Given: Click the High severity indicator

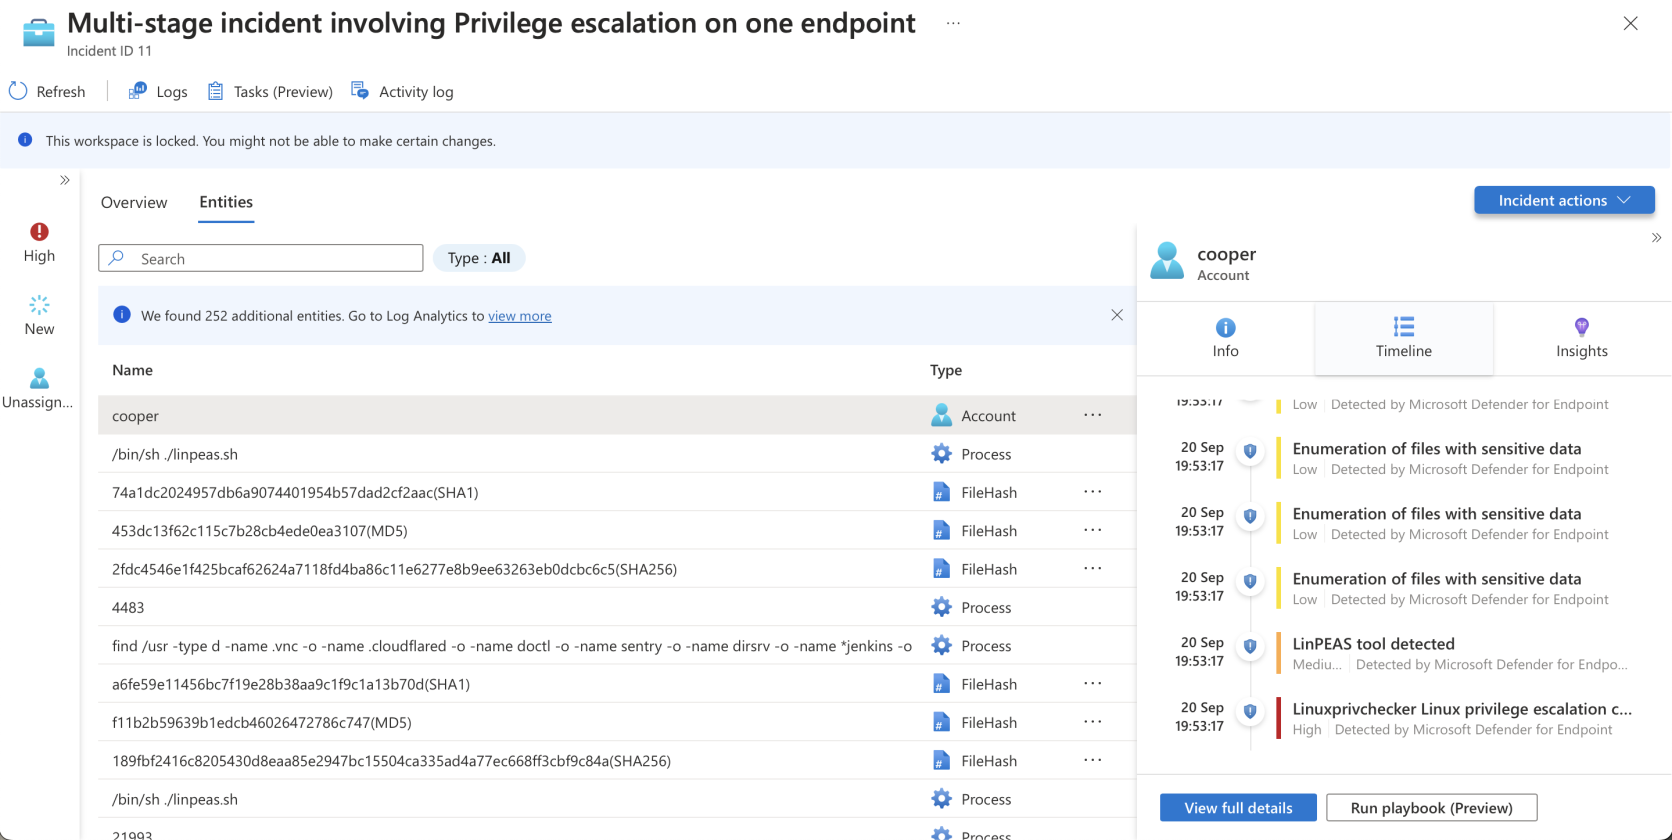Looking at the screenshot, I should 39,243.
